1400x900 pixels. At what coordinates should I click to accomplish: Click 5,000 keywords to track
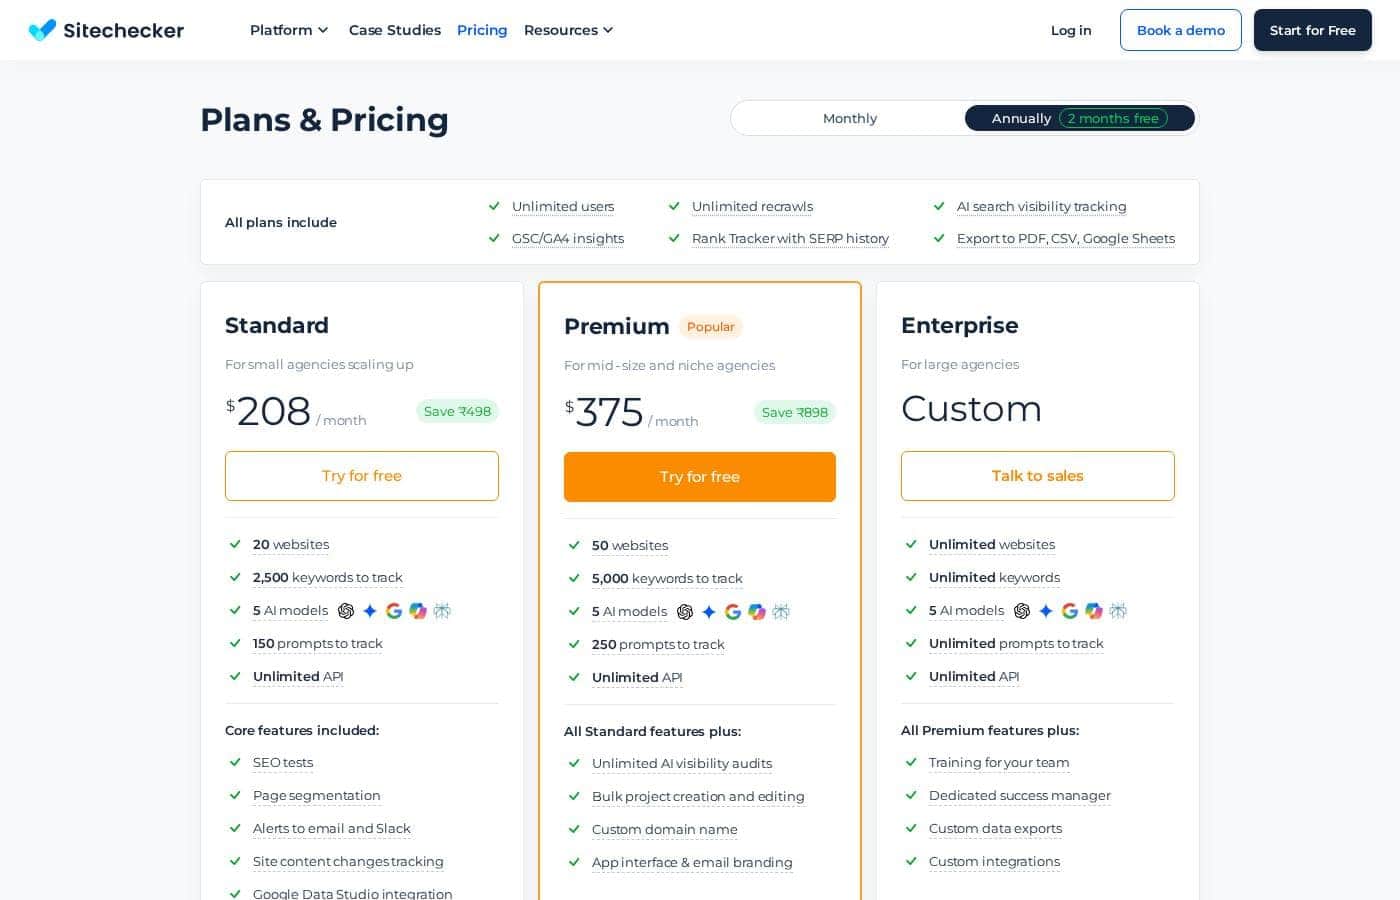pyautogui.click(x=667, y=578)
